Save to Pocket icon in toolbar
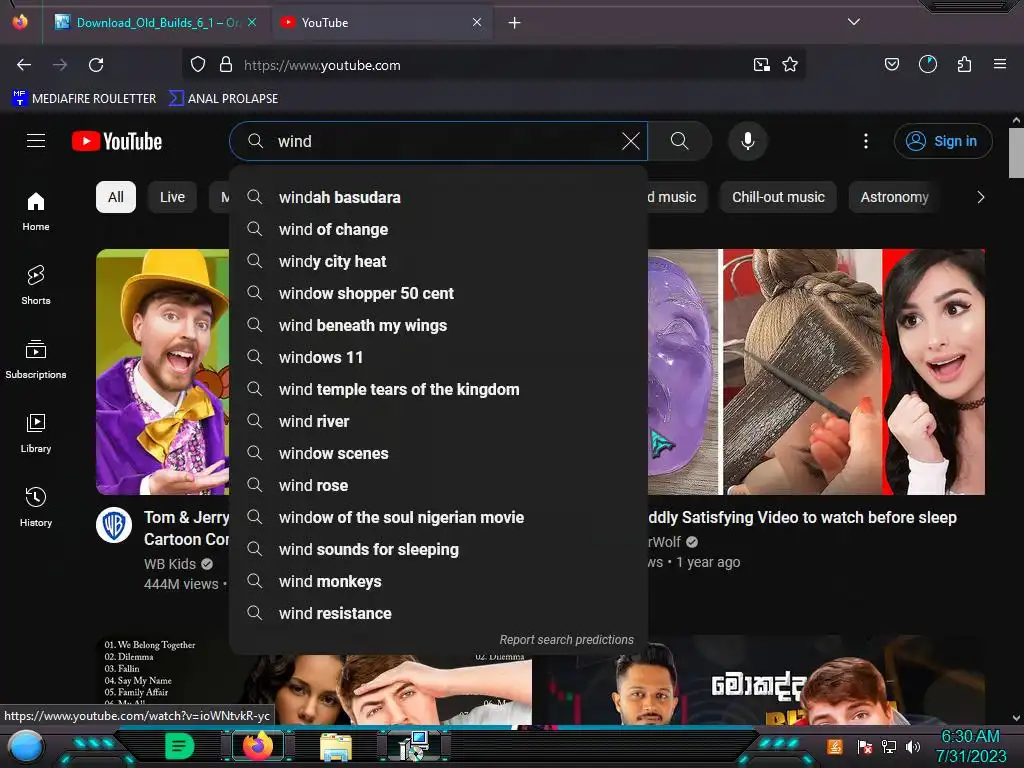 pyautogui.click(x=891, y=64)
